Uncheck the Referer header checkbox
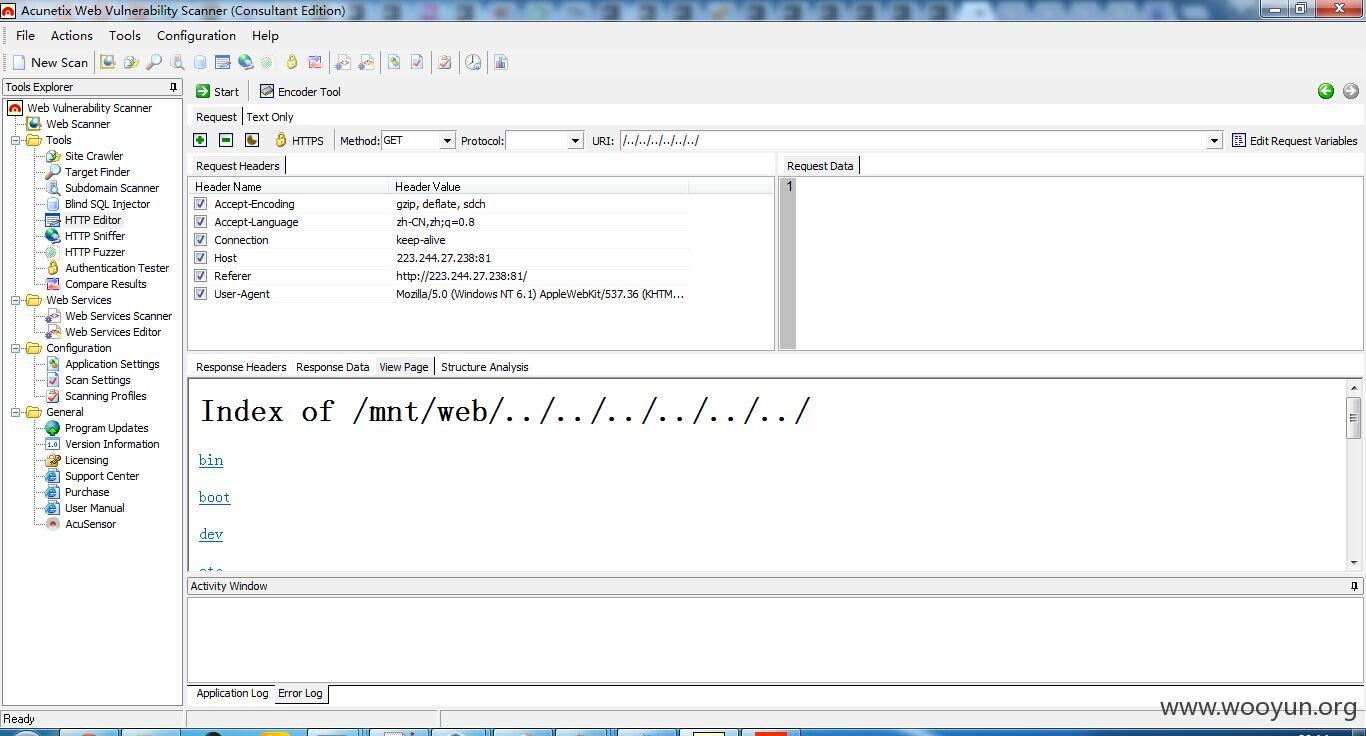Image resolution: width=1366 pixels, height=736 pixels. pos(200,276)
